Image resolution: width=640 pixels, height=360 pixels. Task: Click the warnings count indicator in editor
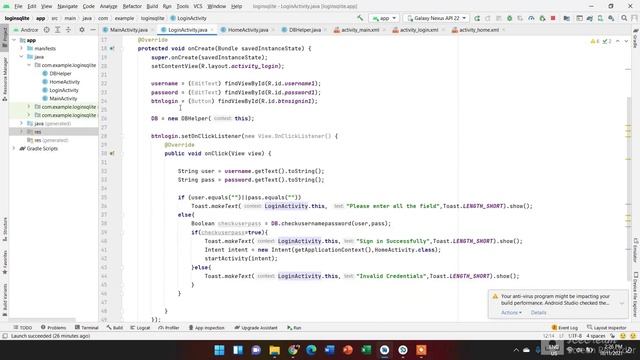pyautogui.click(x=595, y=41)
